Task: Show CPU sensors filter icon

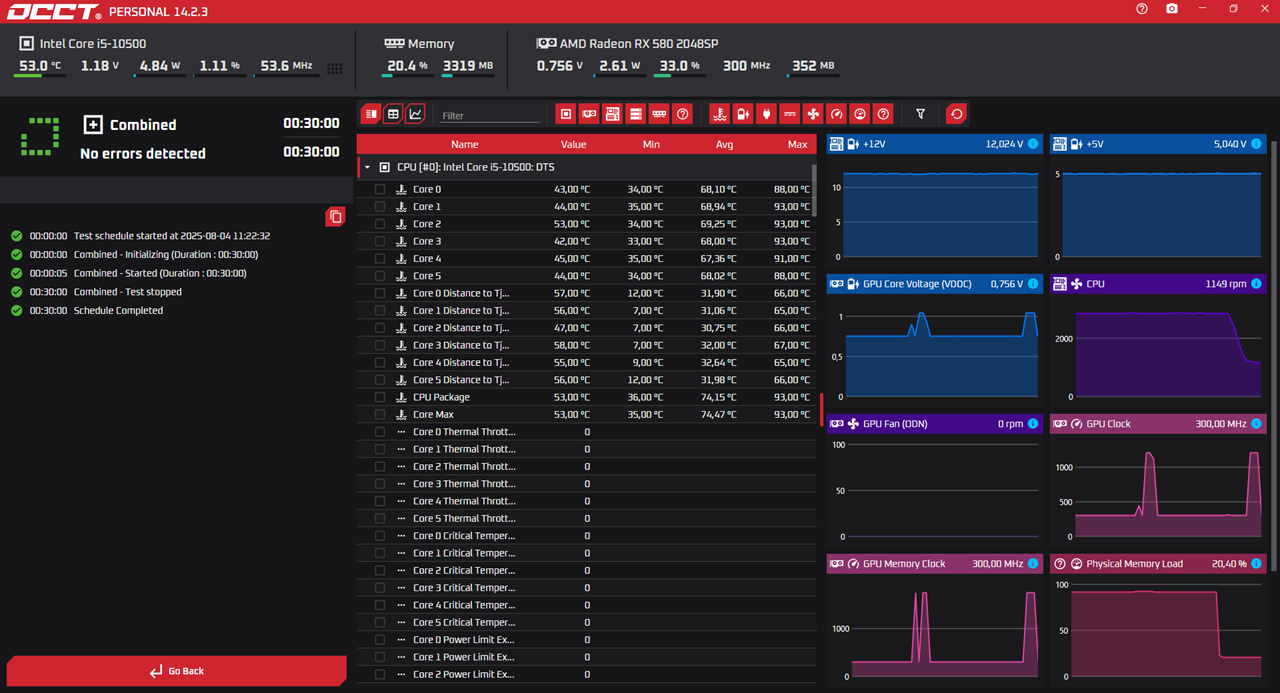Action: point(566,114)
